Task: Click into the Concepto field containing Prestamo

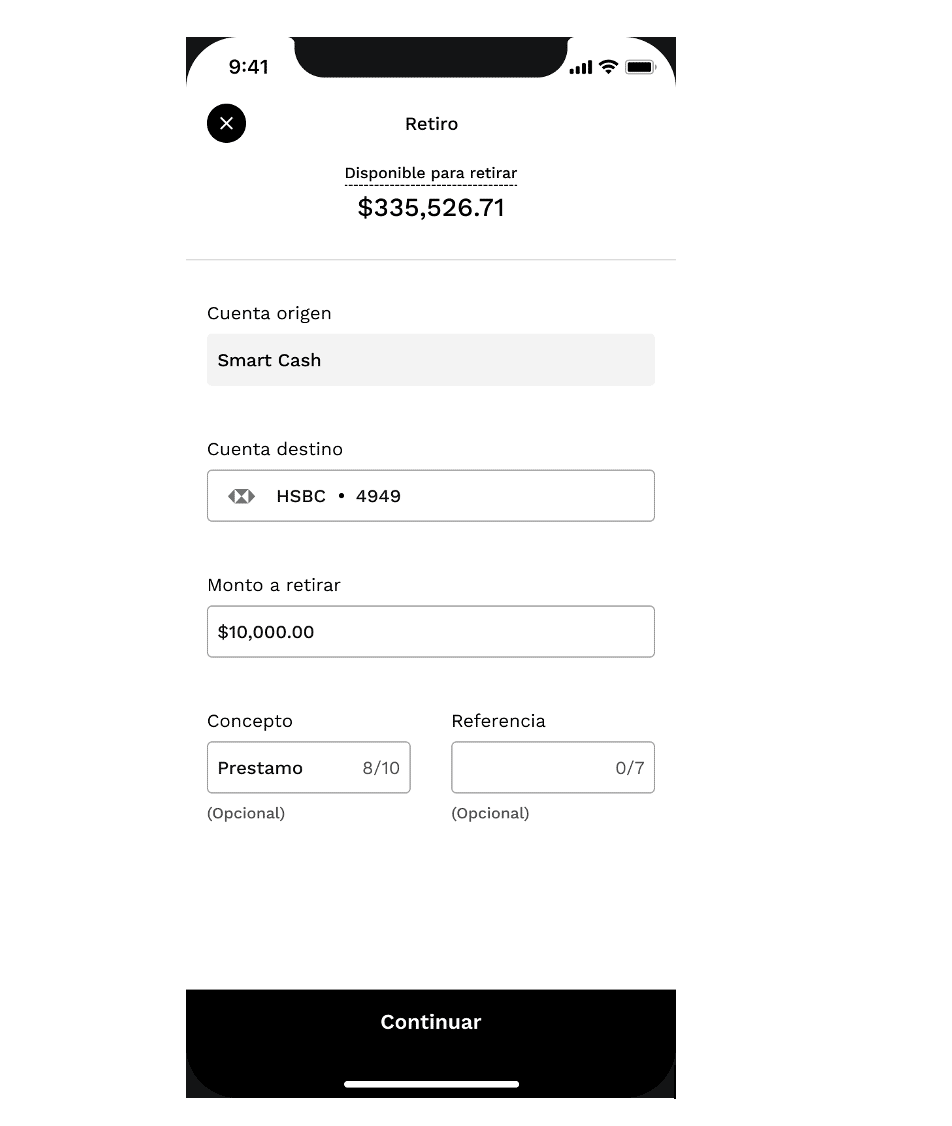Action: click(280, 768)
